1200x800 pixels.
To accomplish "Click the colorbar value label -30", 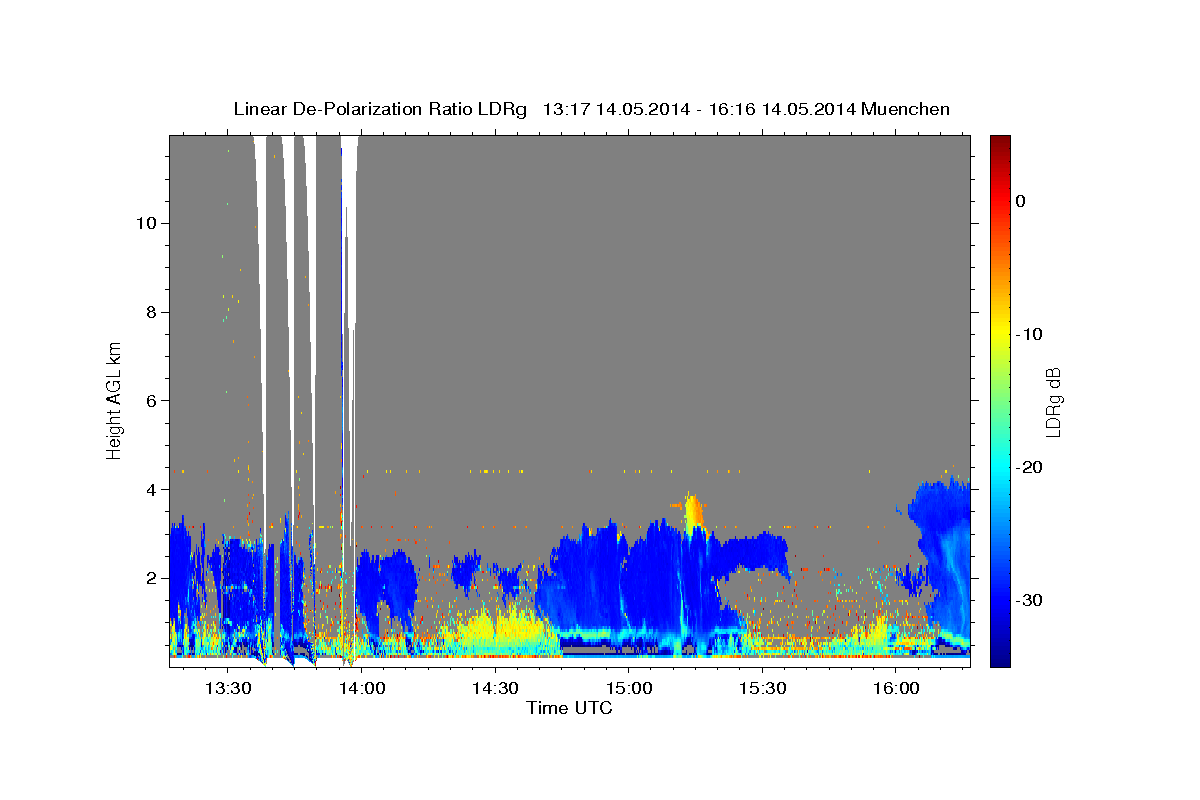I will 1028,600.
